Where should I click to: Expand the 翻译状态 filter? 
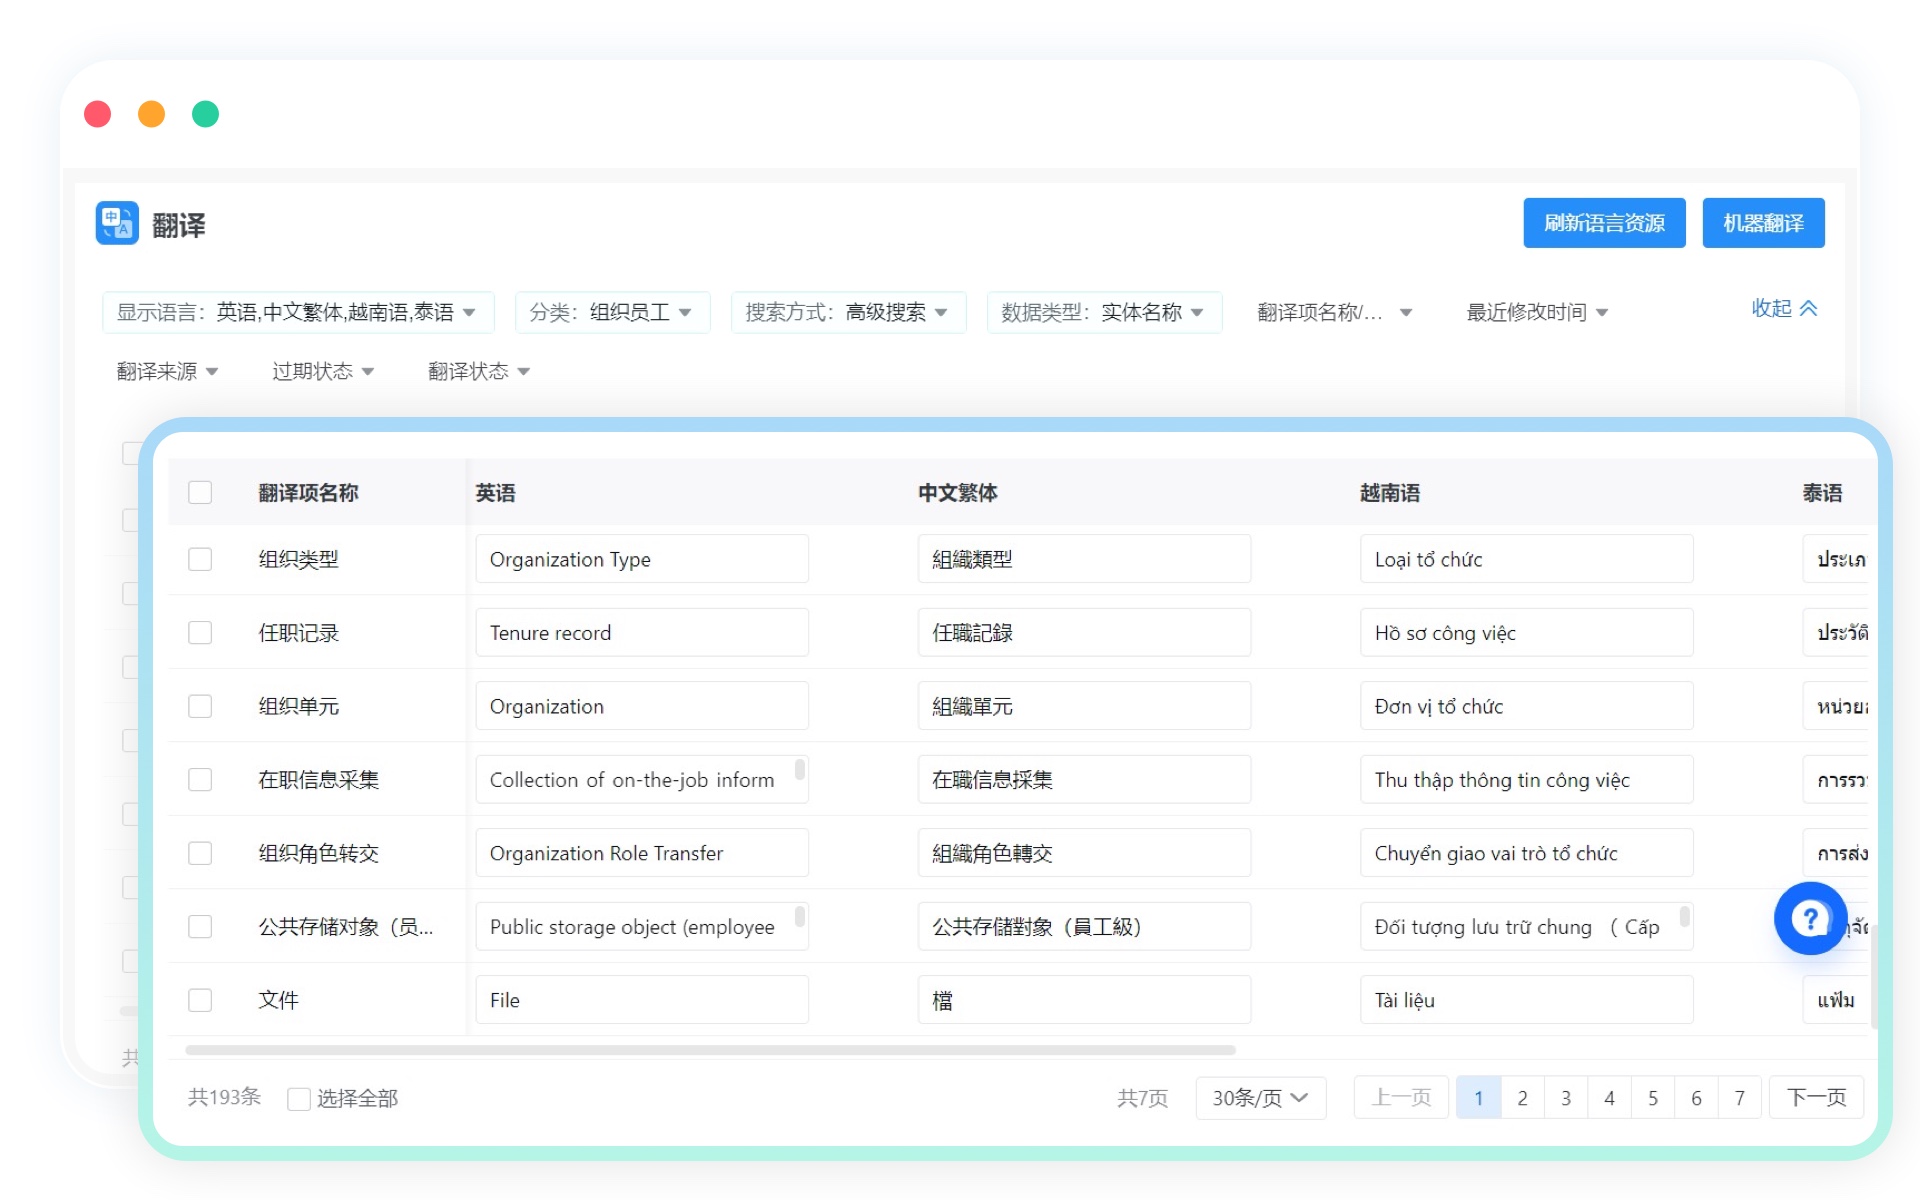479,371
